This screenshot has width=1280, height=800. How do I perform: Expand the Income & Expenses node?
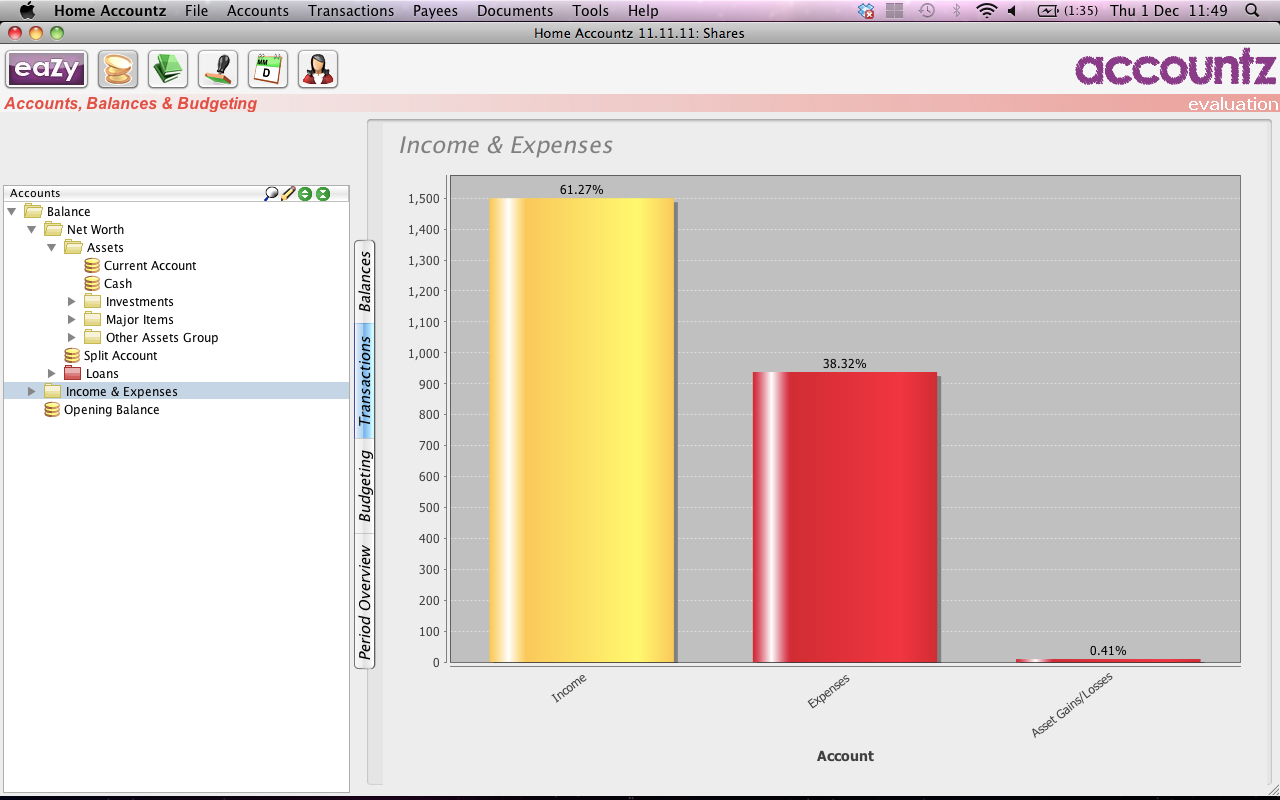point(32,391)
